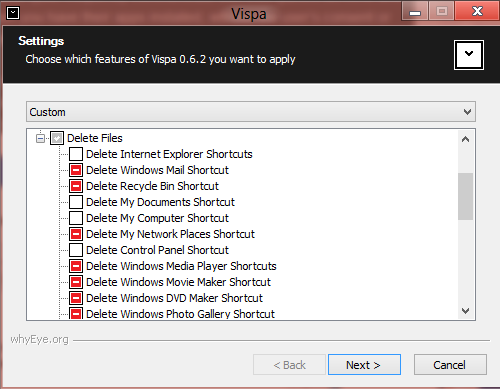Toggle Delete Windows DVD Maker Shortcut checkbox
The width and height of the screenshot is (500, 389).
pyautogui.click(x=76, y=298)
